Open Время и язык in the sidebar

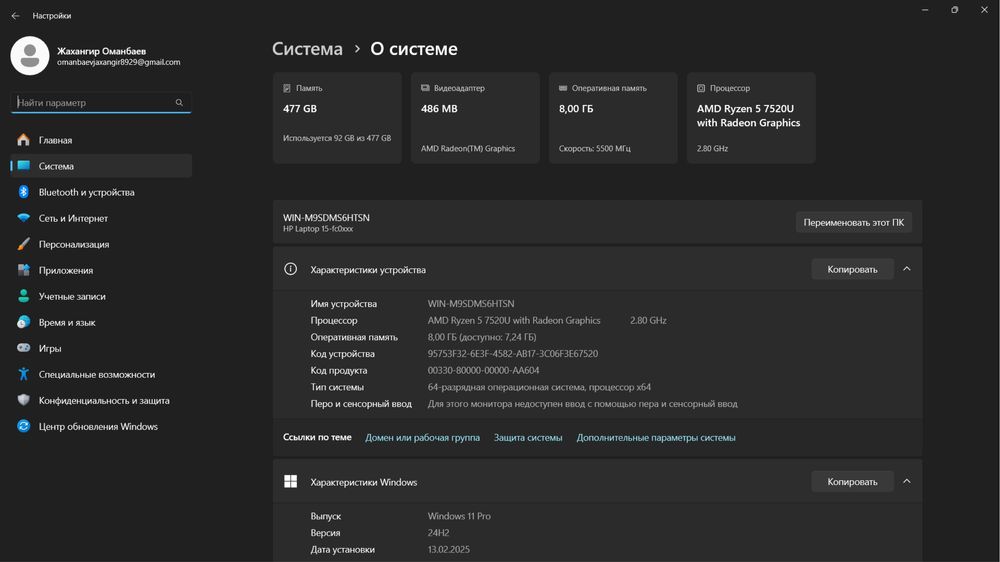[x=101, y=322]
